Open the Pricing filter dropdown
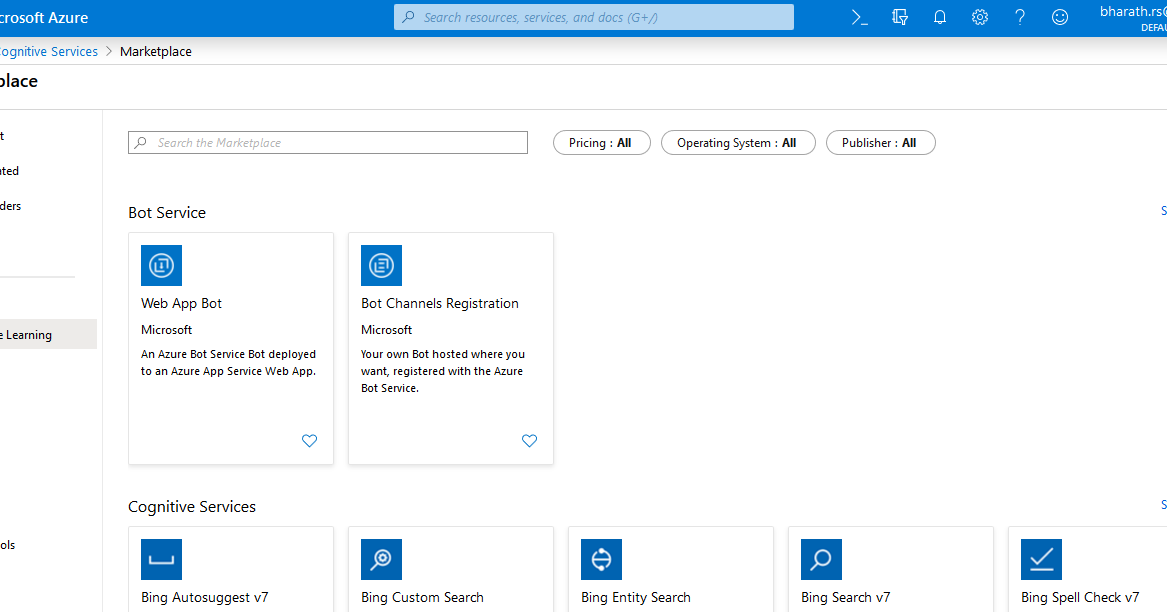 click(601, 142)
